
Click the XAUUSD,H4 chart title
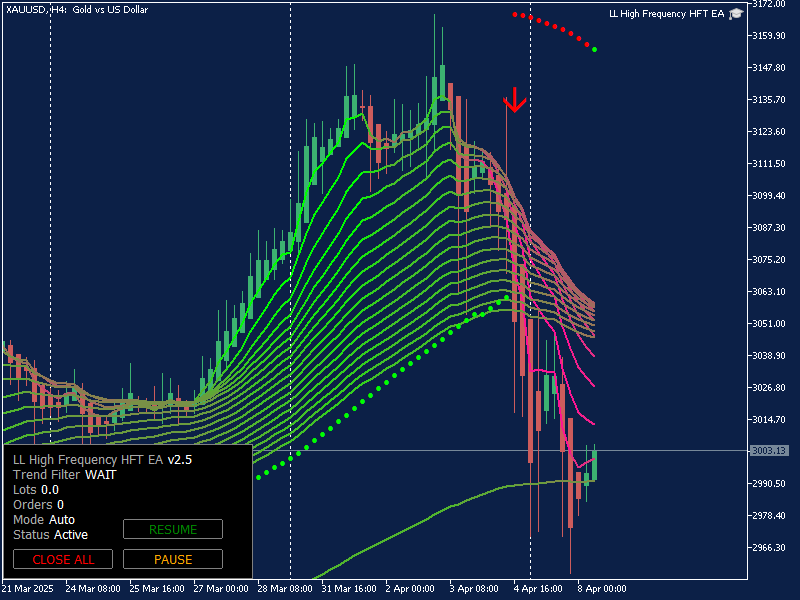tap(77, 10)
